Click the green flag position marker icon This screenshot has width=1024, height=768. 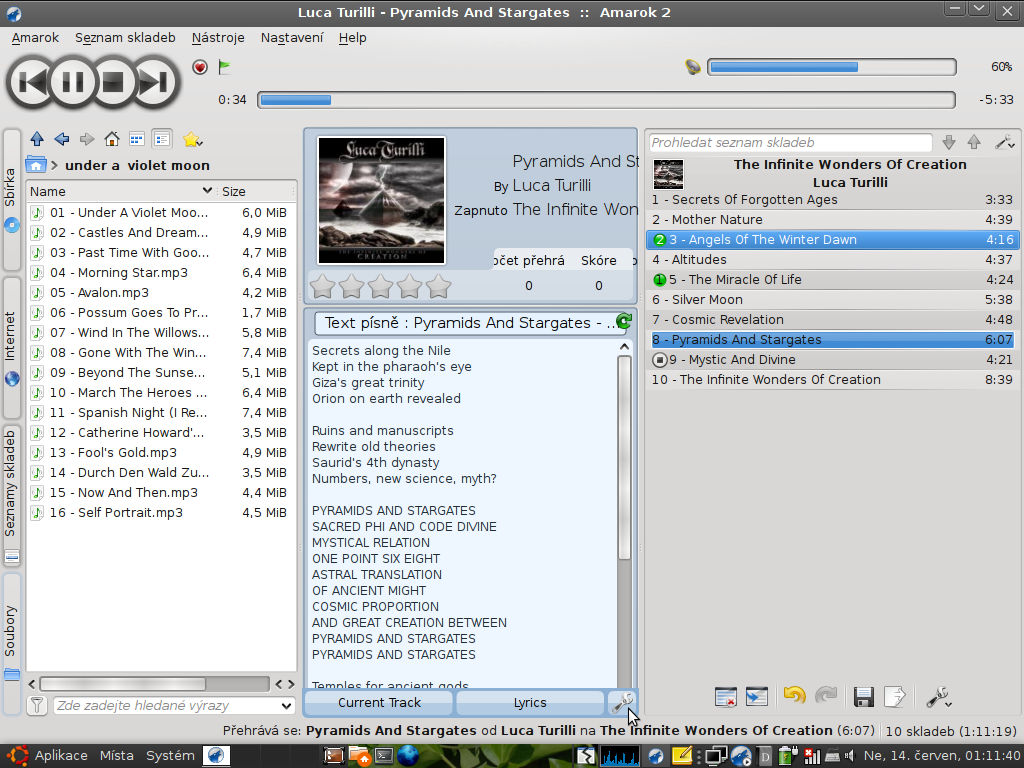pos(225,67)
